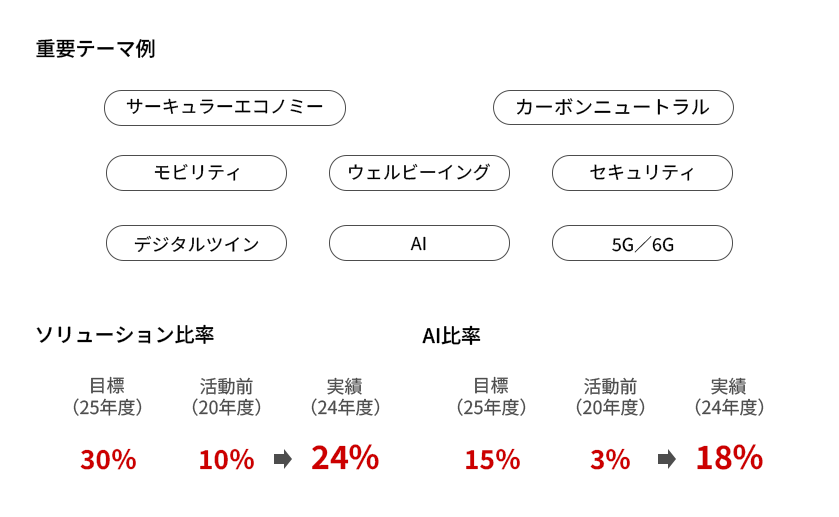Select the デジタルツイン pill
The image size is (839, 517).
click(x=196, y=243)
